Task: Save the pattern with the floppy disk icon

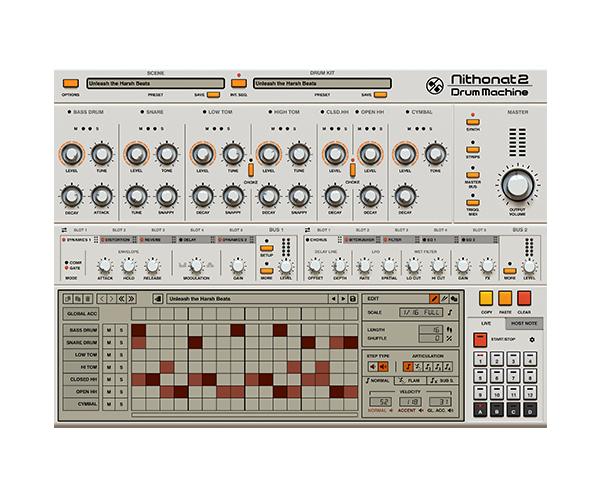Action: (x=353, y=299)
